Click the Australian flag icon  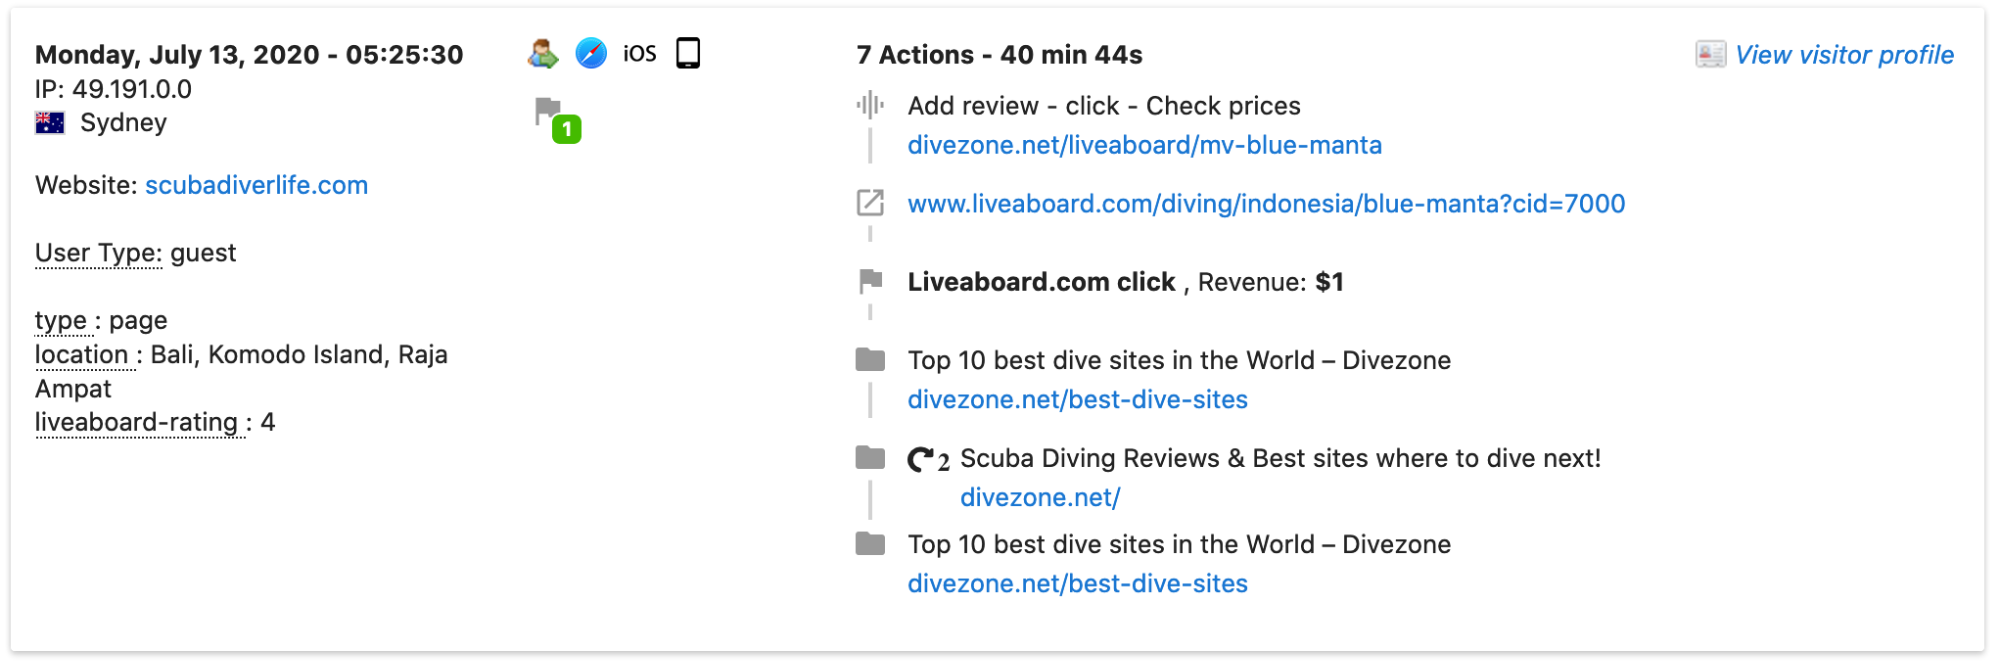pos(50,123)
